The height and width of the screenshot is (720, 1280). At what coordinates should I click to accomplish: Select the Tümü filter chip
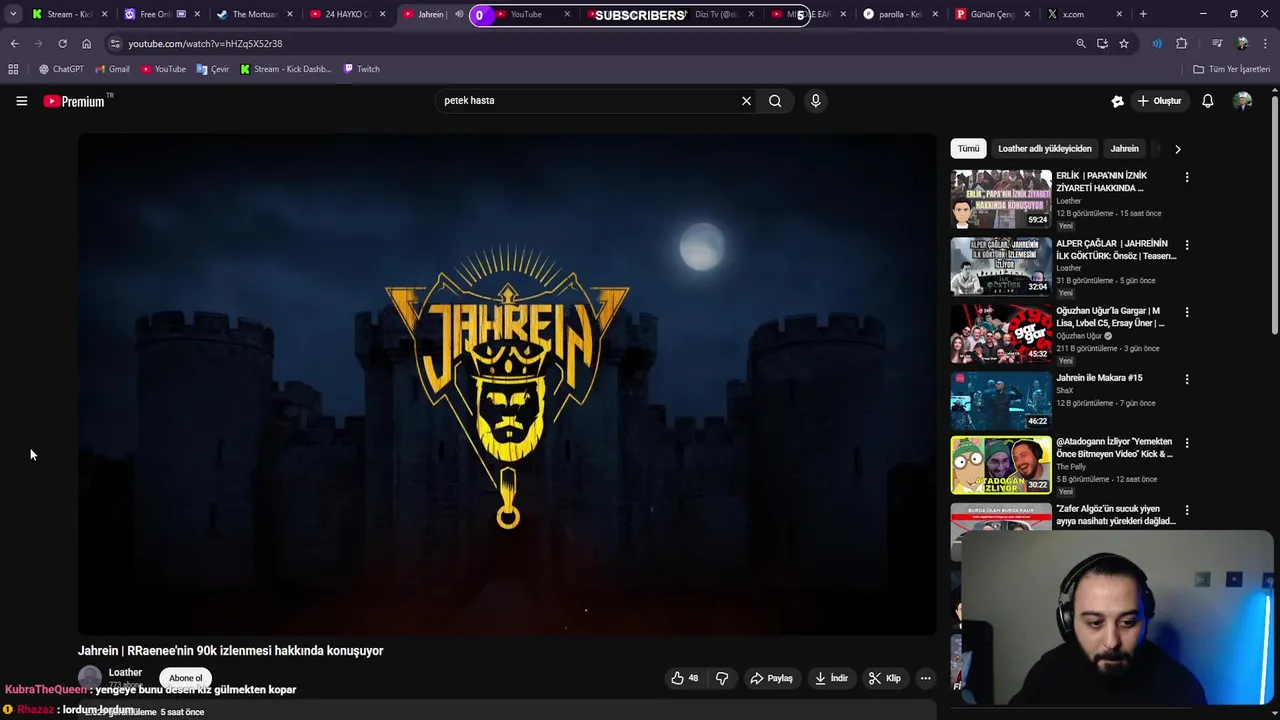(969, 149)
